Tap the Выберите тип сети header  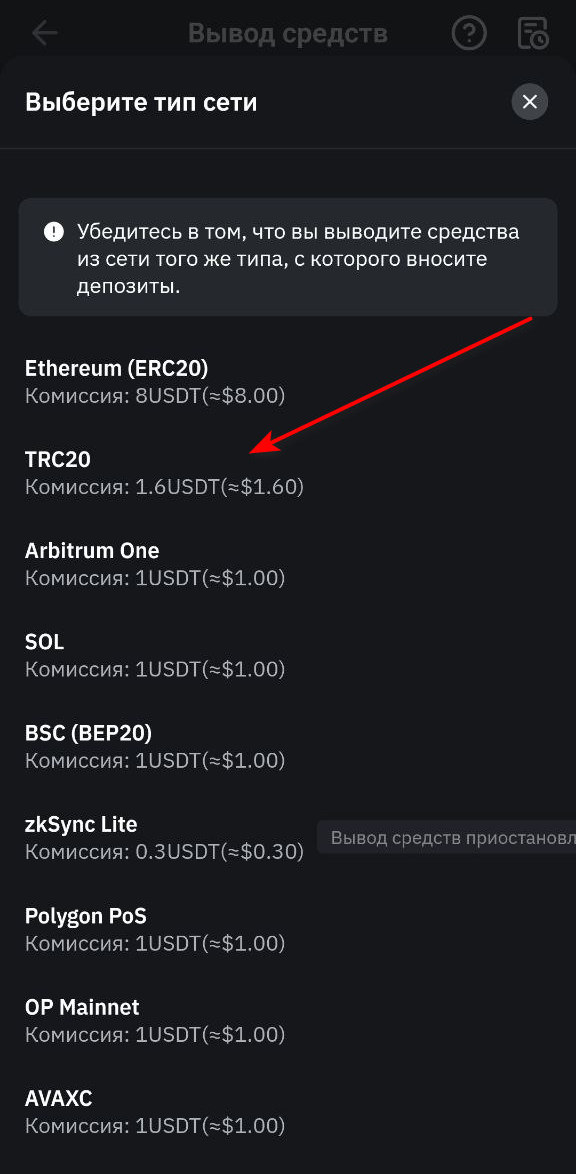coord(139,101)
